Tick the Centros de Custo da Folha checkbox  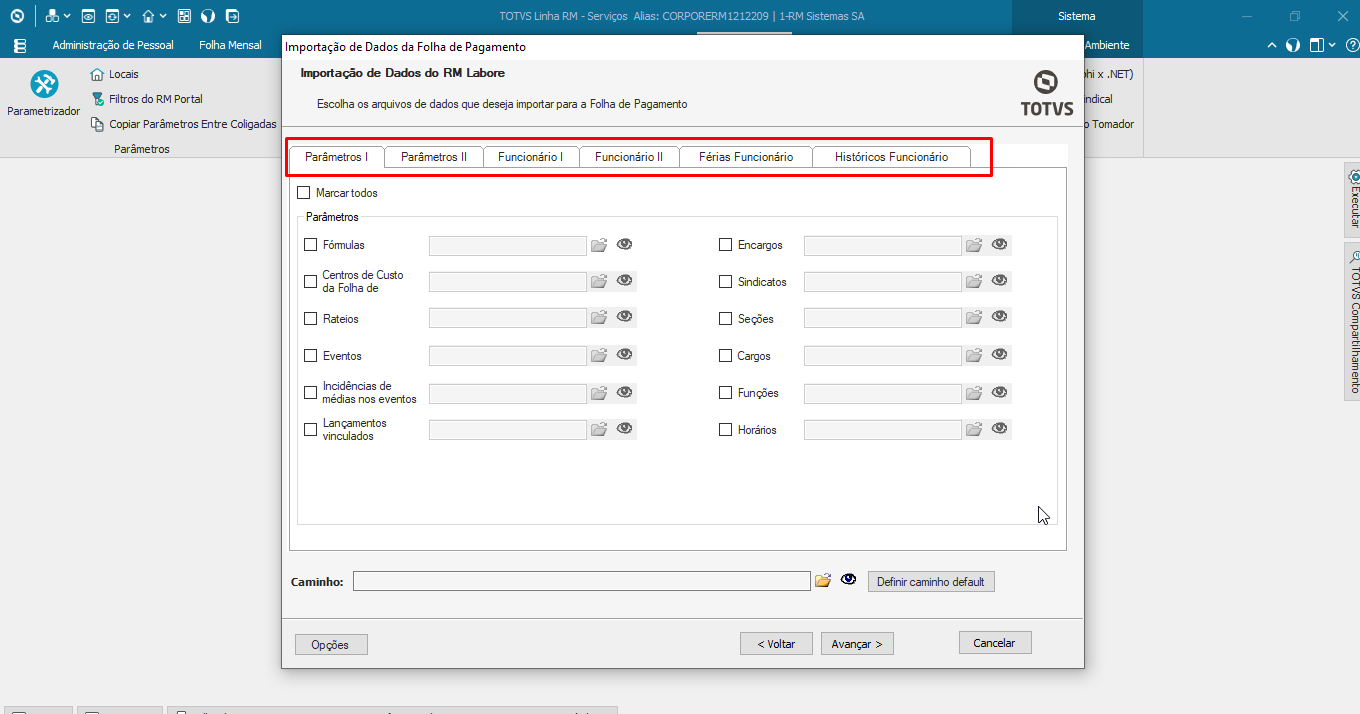[310, 281]
